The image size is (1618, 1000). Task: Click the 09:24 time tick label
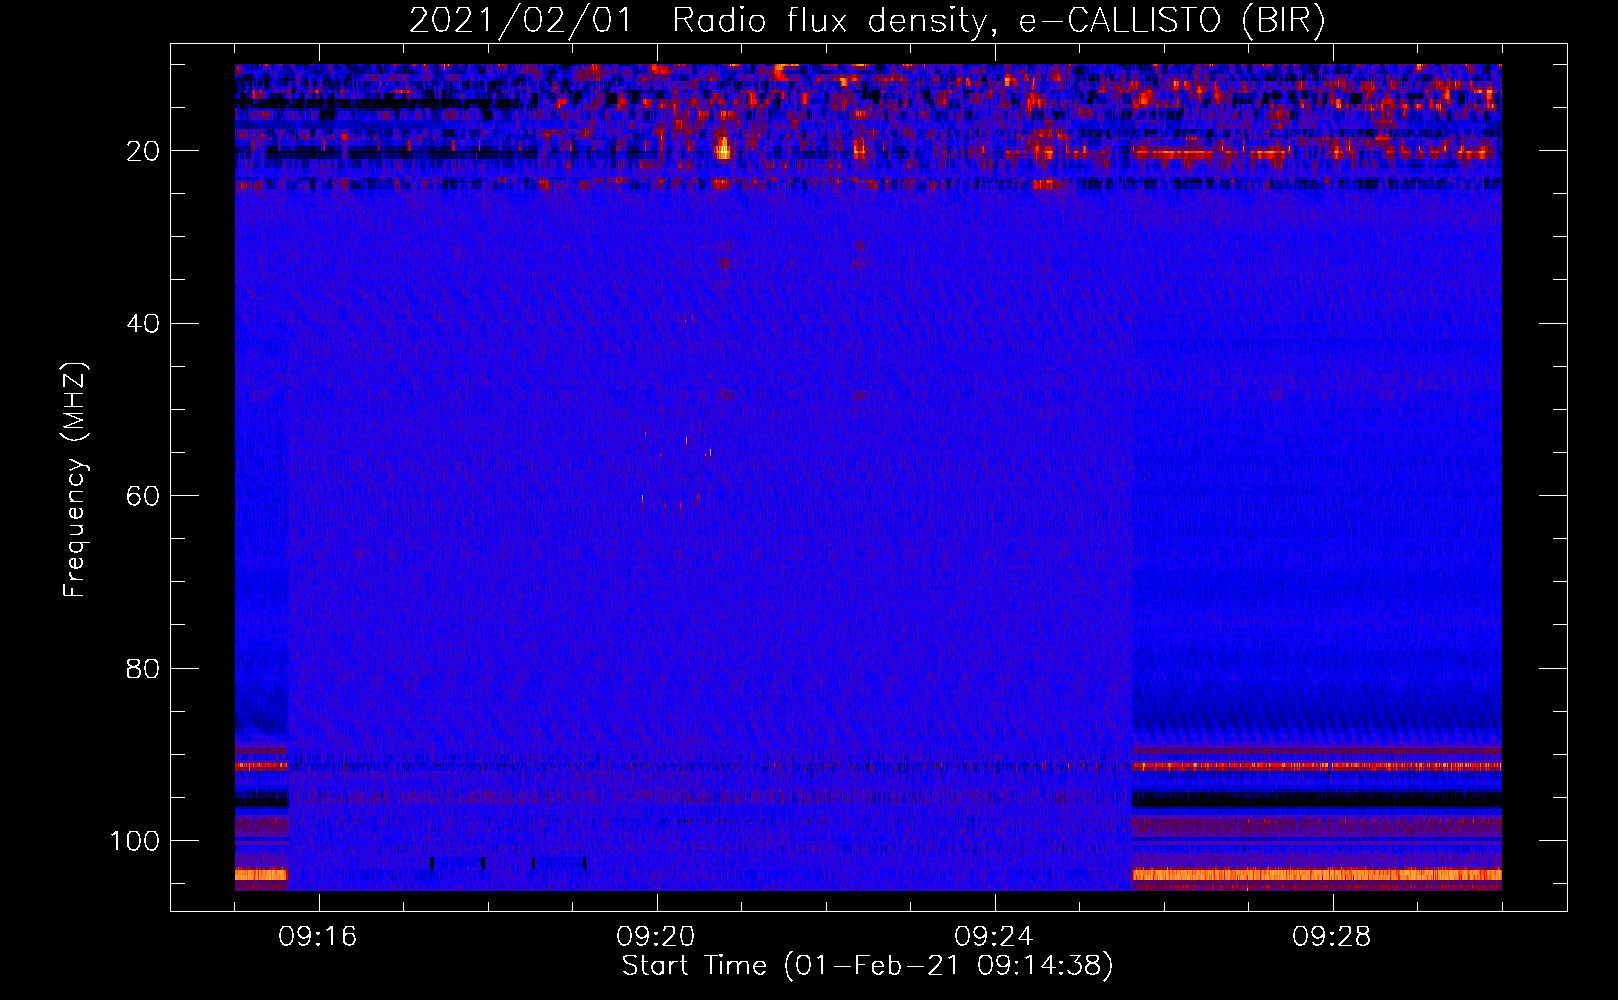coord(994,937)
